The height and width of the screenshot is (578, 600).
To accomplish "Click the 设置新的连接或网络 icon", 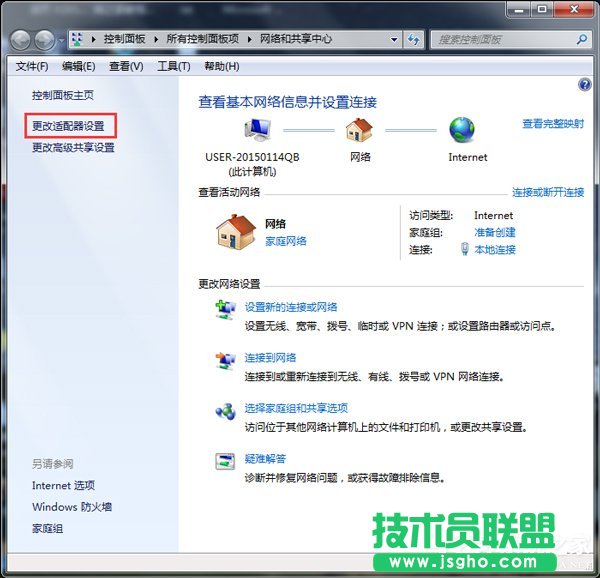I will point(225,310).
